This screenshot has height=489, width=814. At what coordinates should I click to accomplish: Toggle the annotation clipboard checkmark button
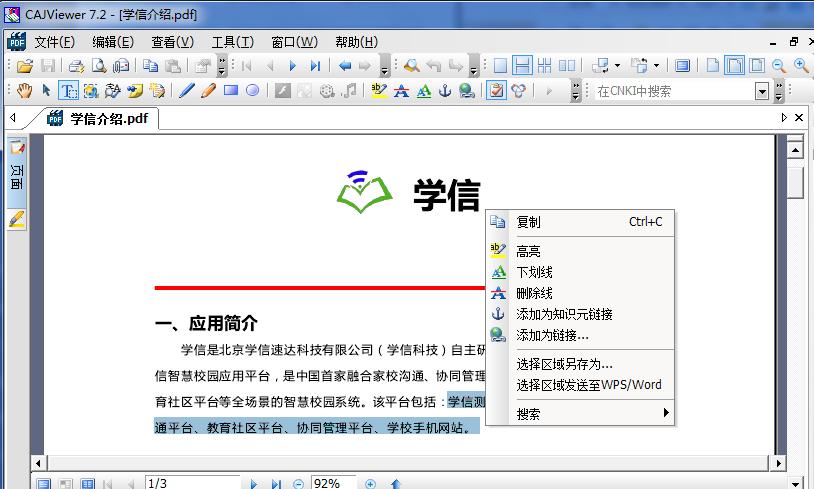point(496,91)
